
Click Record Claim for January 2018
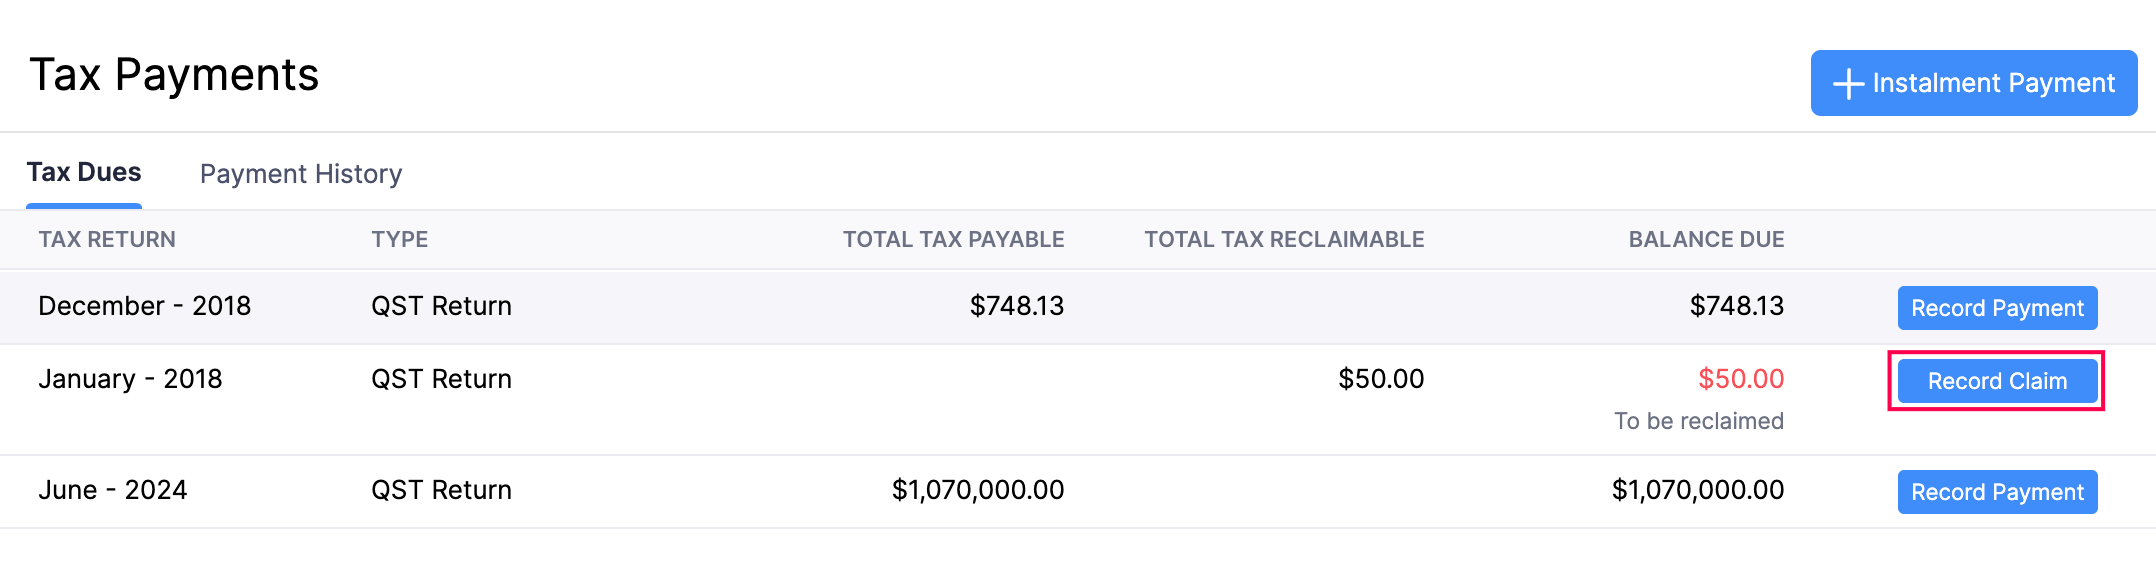coord(1997,381)
